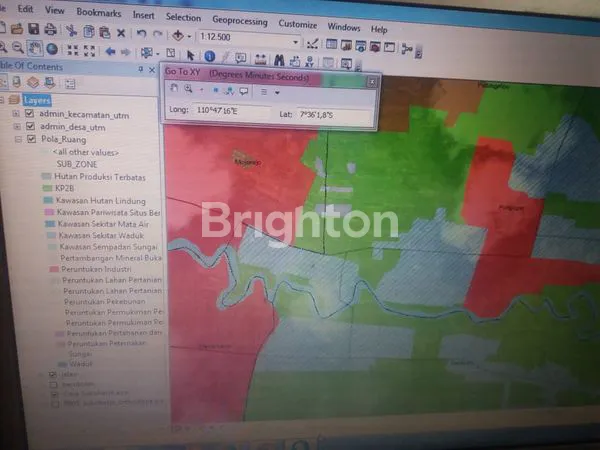
Task: Undo the last action
Action: [x=141, y=34]
